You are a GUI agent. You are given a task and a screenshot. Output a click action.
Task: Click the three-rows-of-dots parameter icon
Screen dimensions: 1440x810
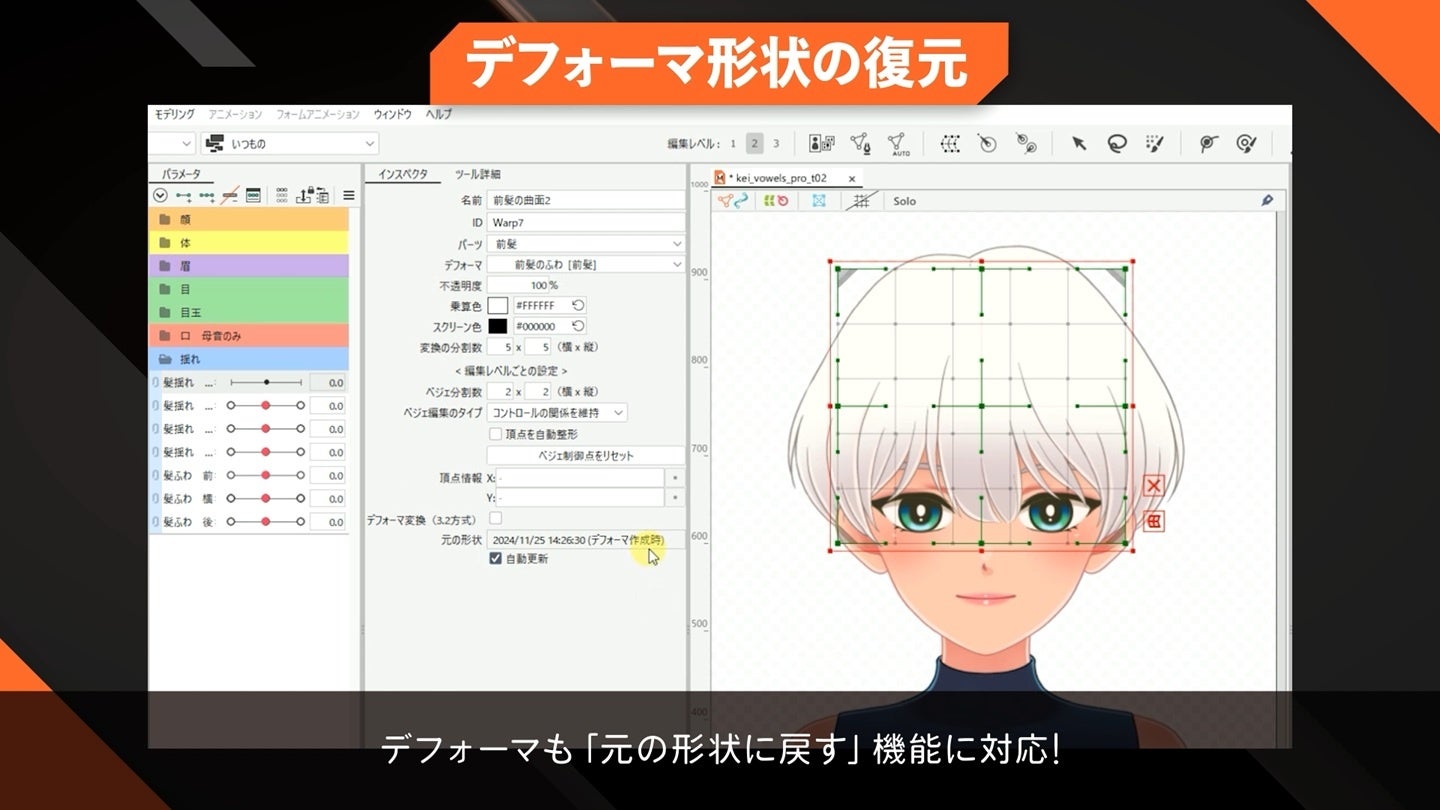coord(282,195)
